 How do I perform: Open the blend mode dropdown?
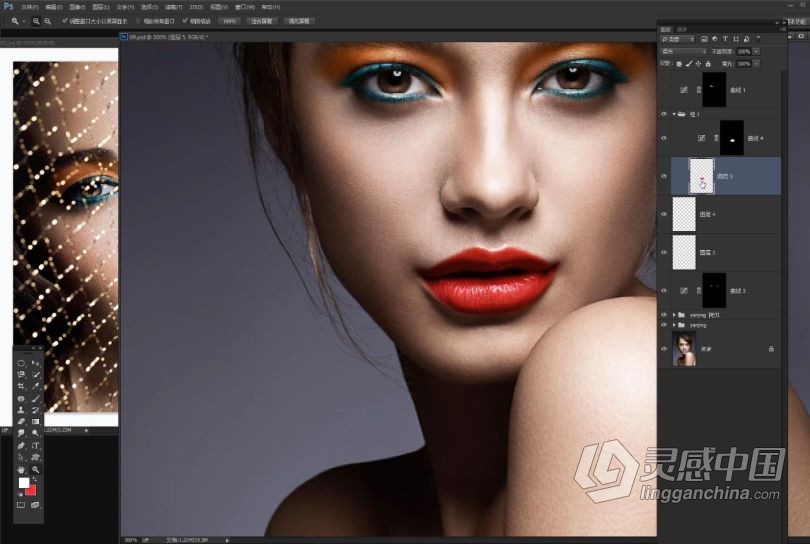pos(684,51)
